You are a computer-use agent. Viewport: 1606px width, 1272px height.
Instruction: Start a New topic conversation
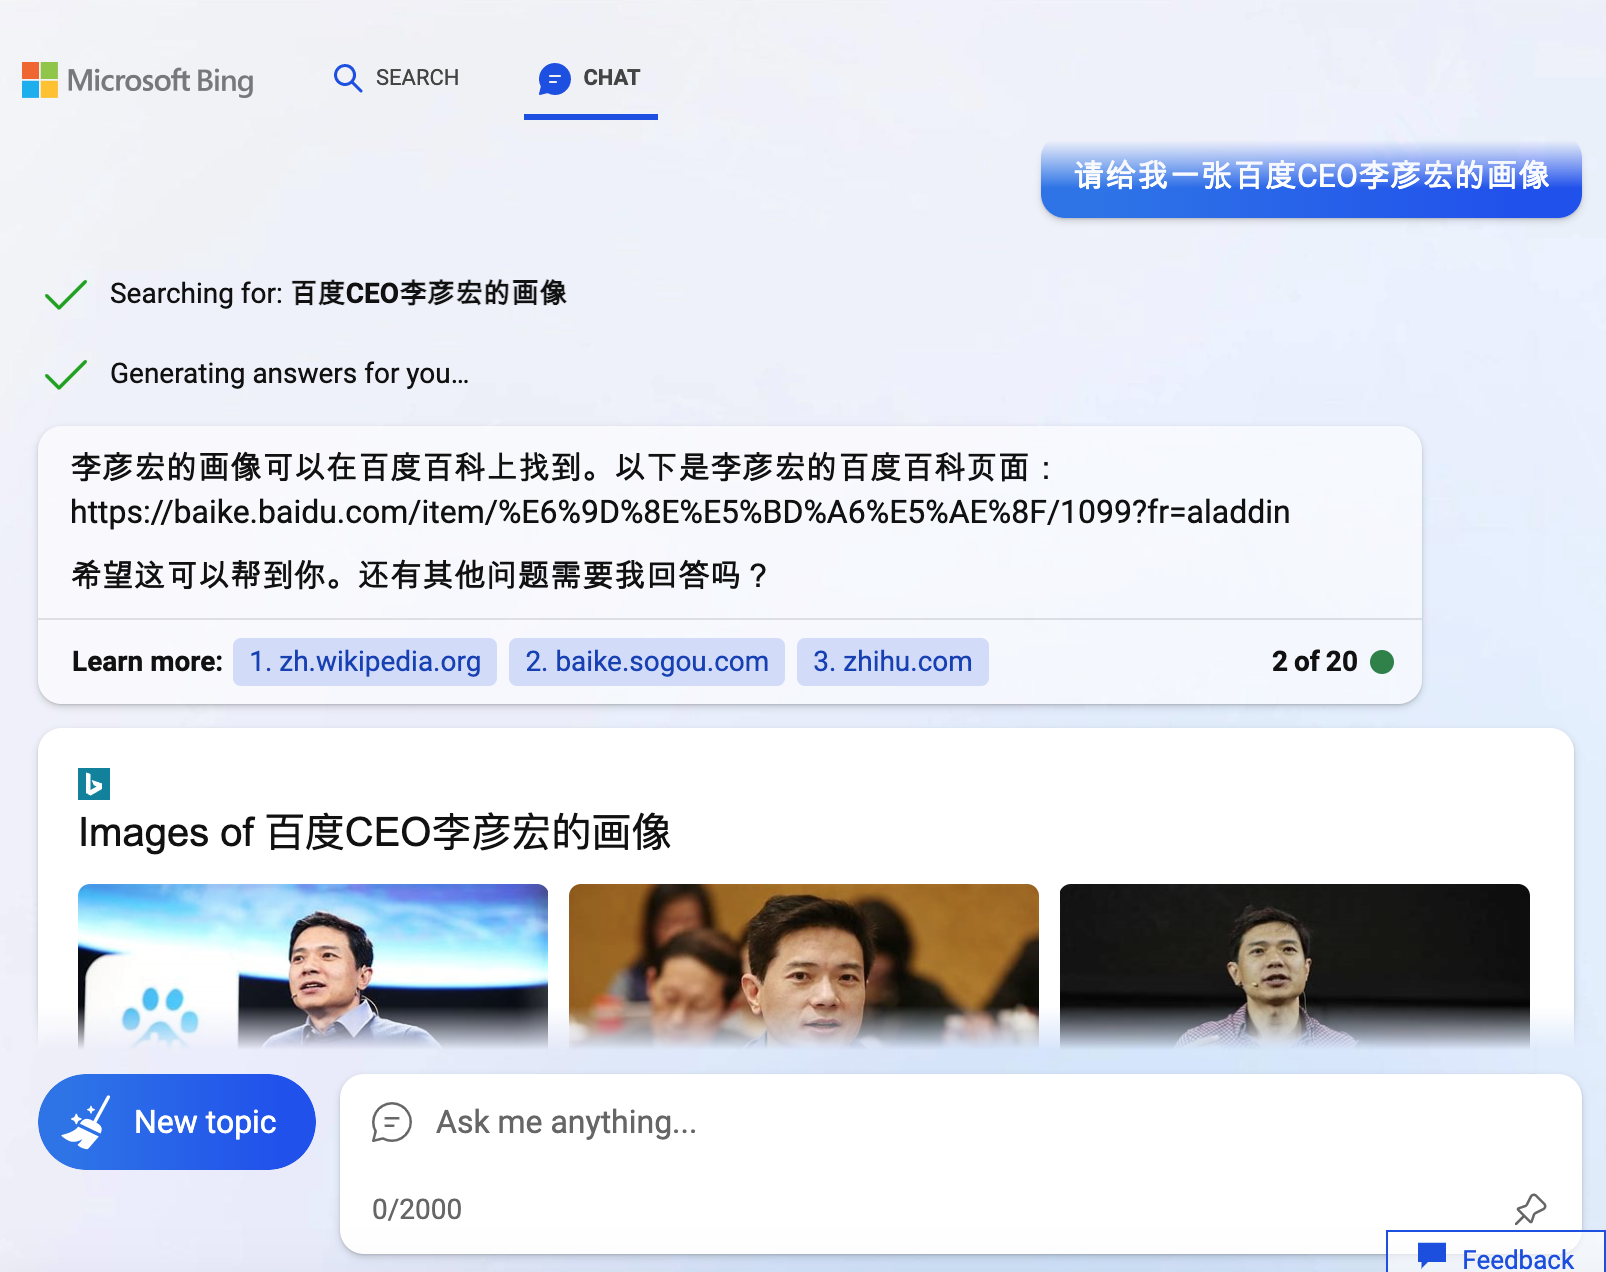[177, 1122]
